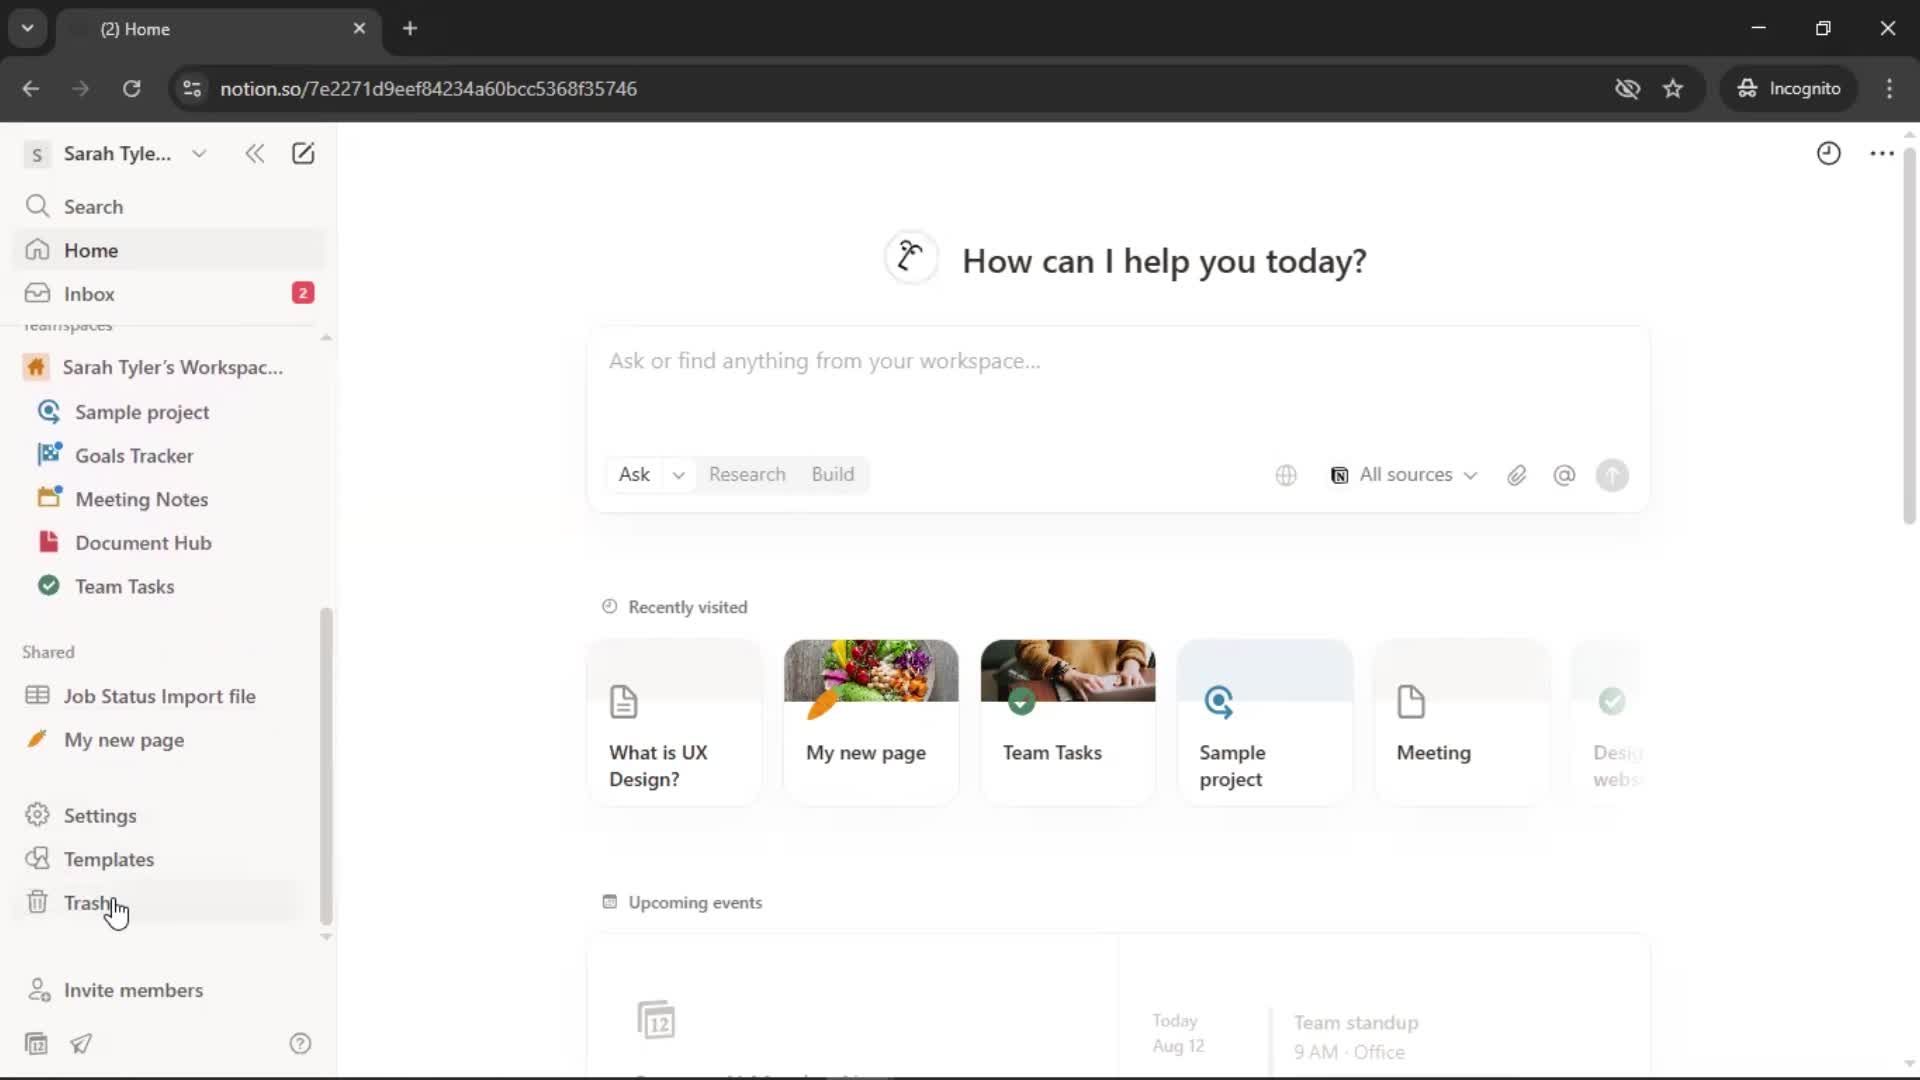Click the mention @ icon
Image resolution: width=1920 pixels, height=1080 pixels.
coord(1564,475)
